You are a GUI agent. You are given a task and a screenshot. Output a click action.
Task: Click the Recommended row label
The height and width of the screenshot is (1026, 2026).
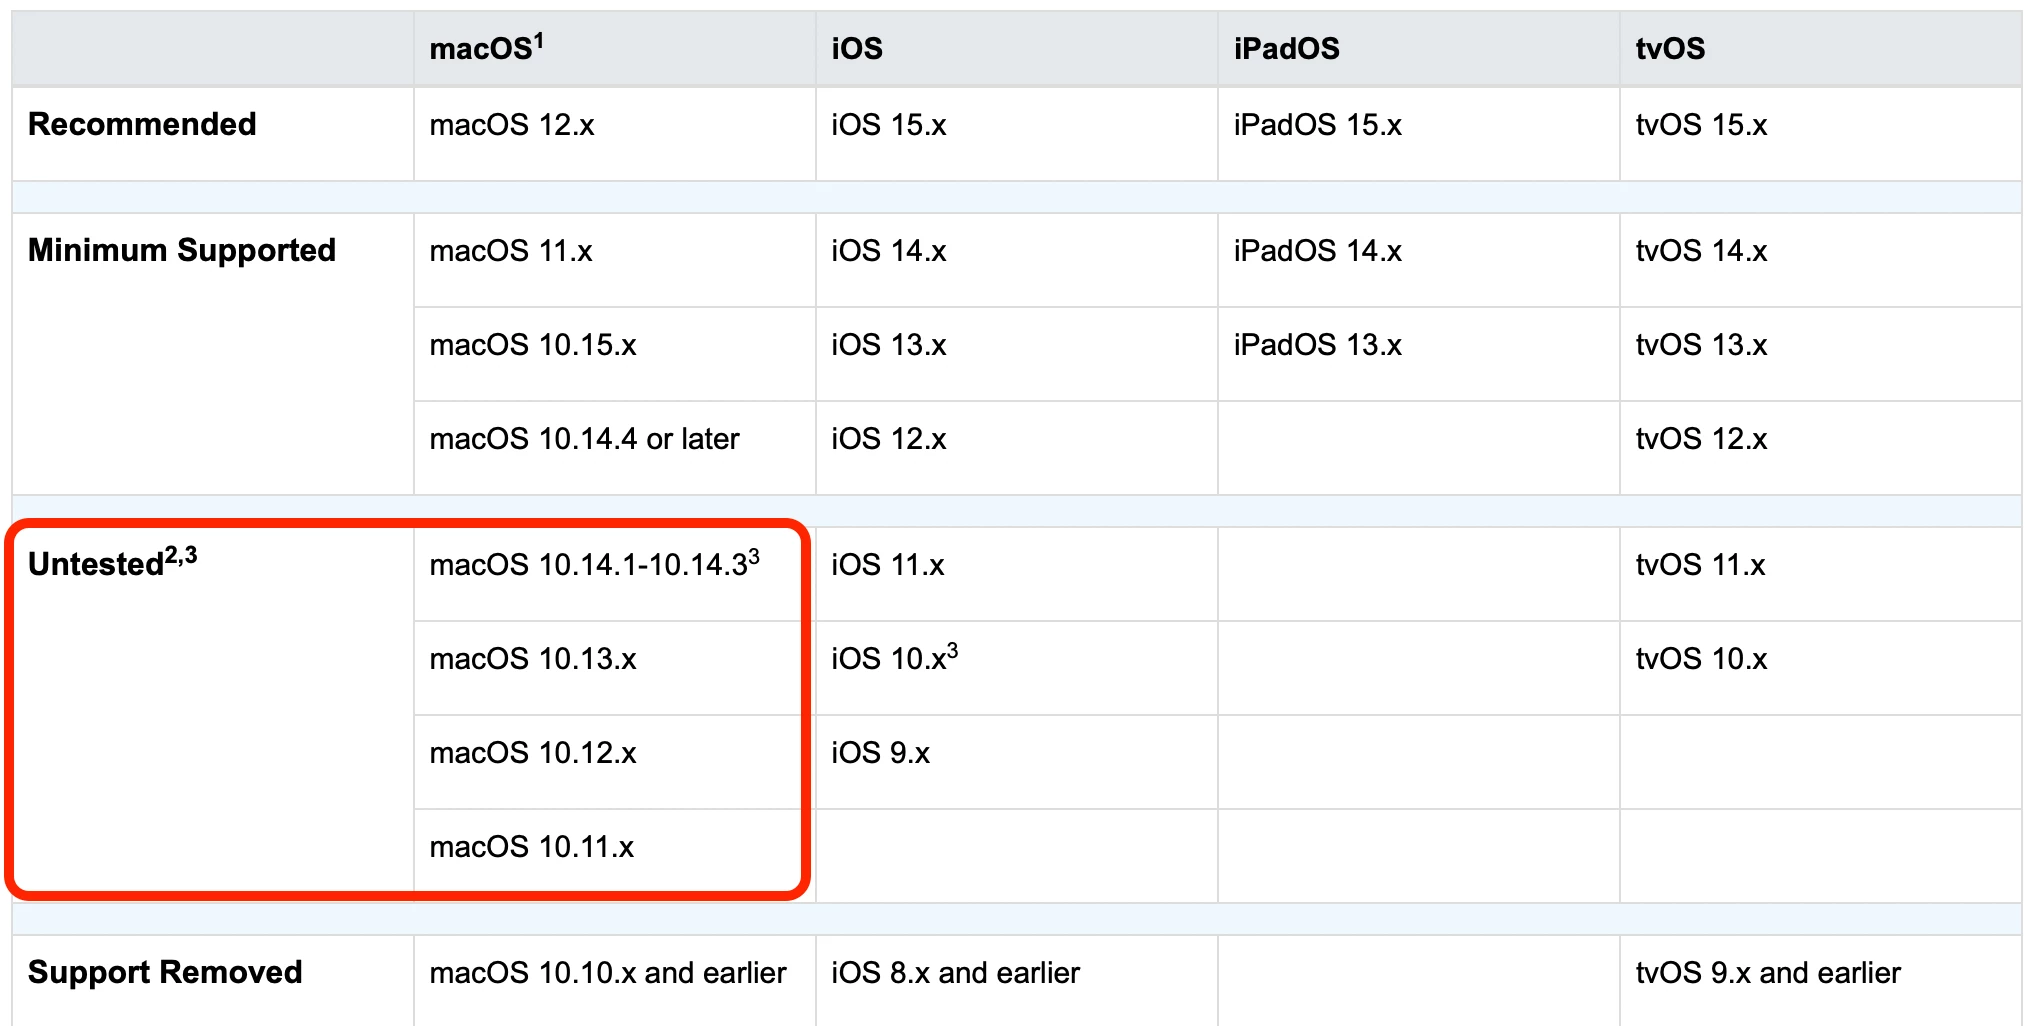142,124
